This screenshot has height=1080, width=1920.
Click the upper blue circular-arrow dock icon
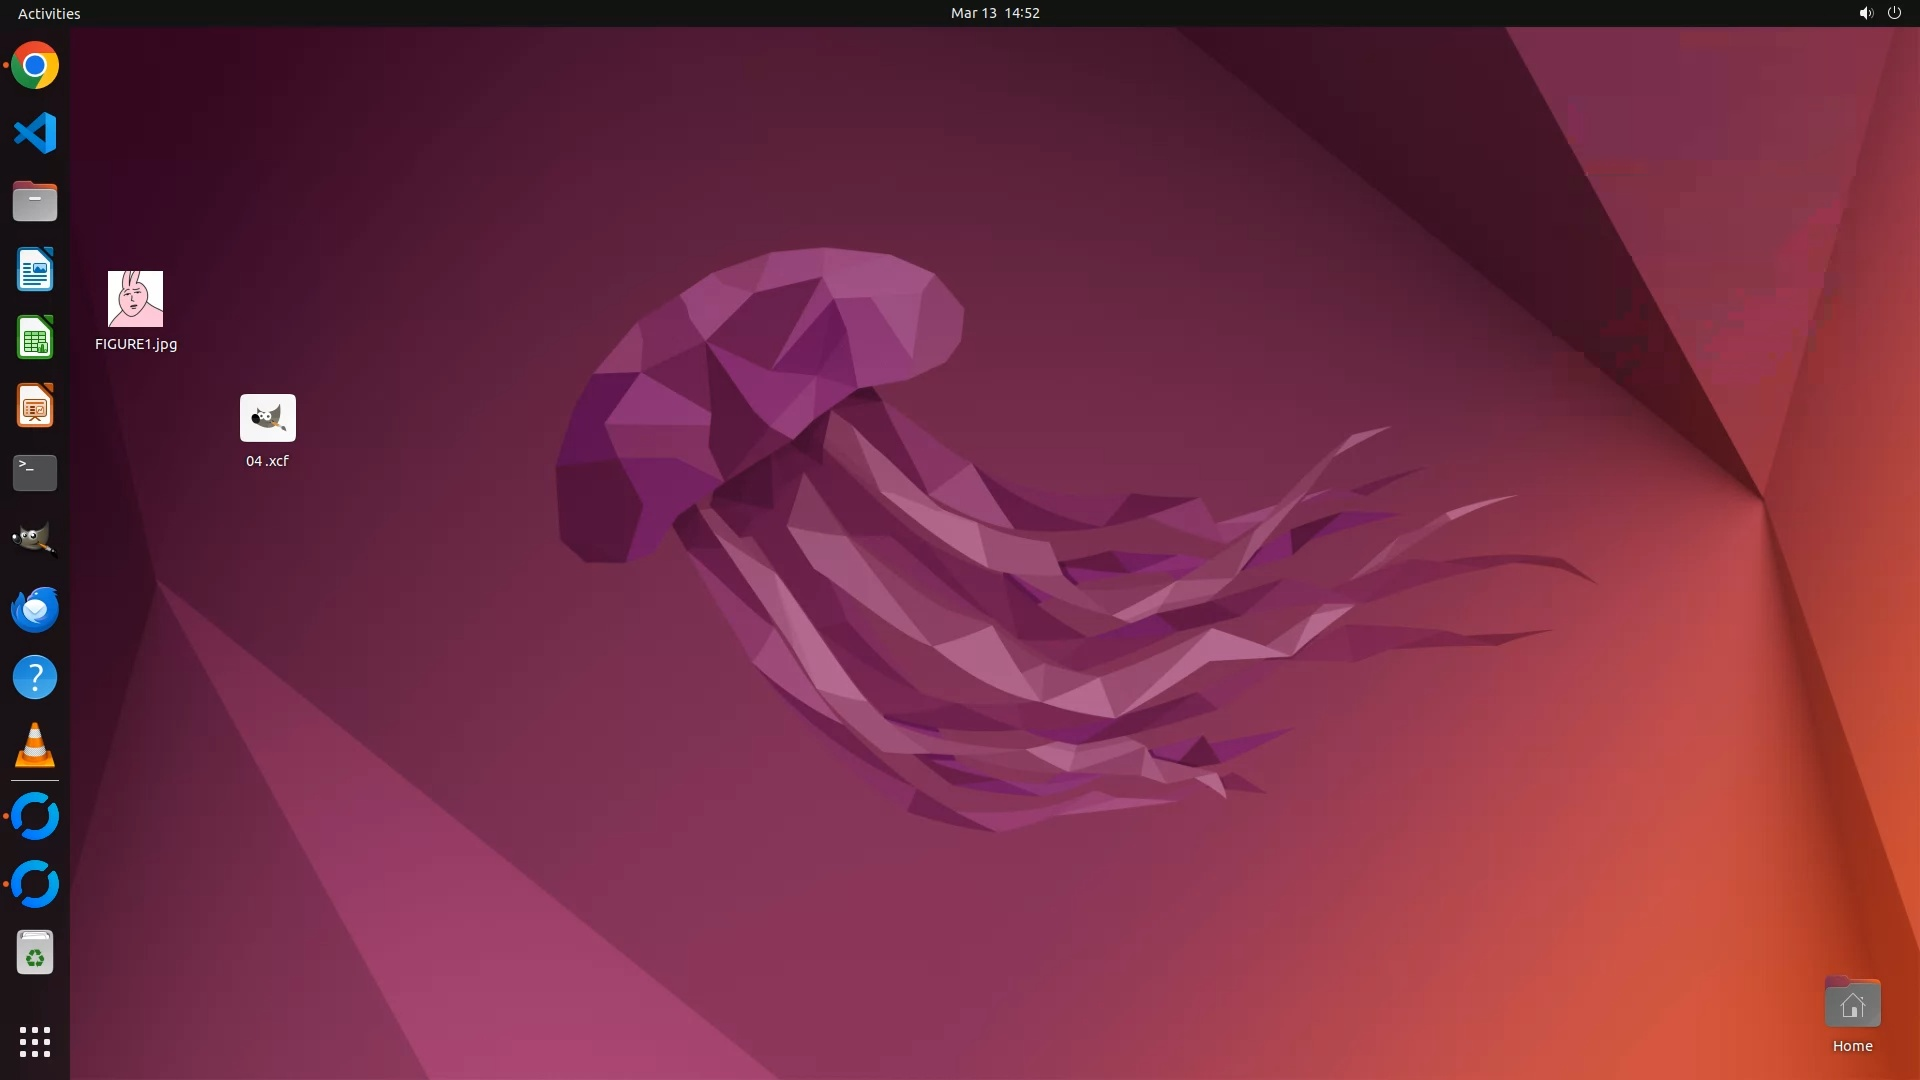[x=35, y=816]
